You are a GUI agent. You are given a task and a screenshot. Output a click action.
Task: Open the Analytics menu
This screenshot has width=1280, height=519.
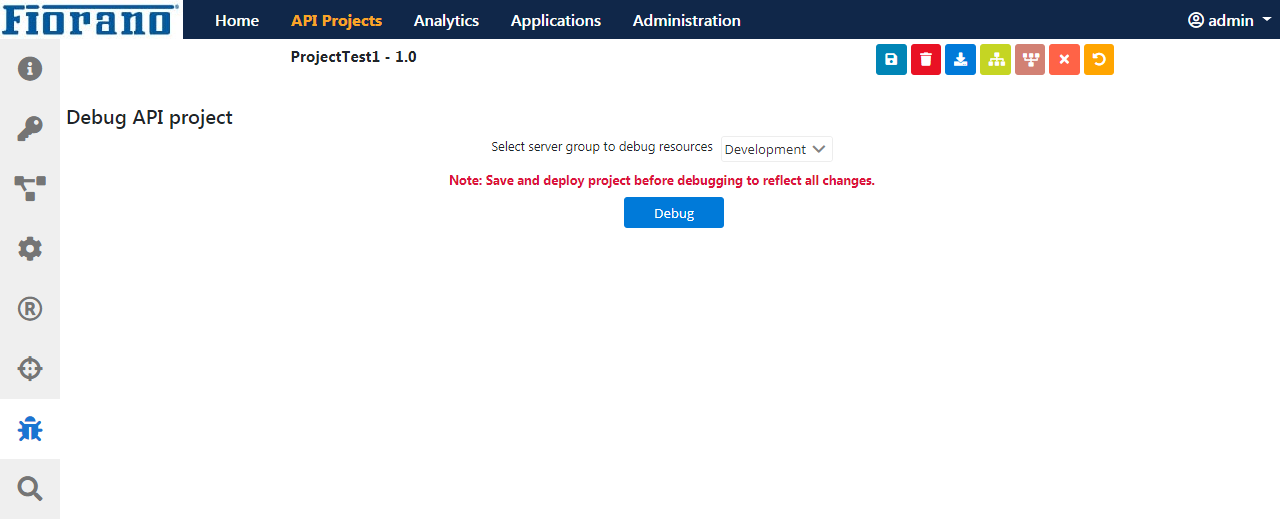(x=446, y=20)
